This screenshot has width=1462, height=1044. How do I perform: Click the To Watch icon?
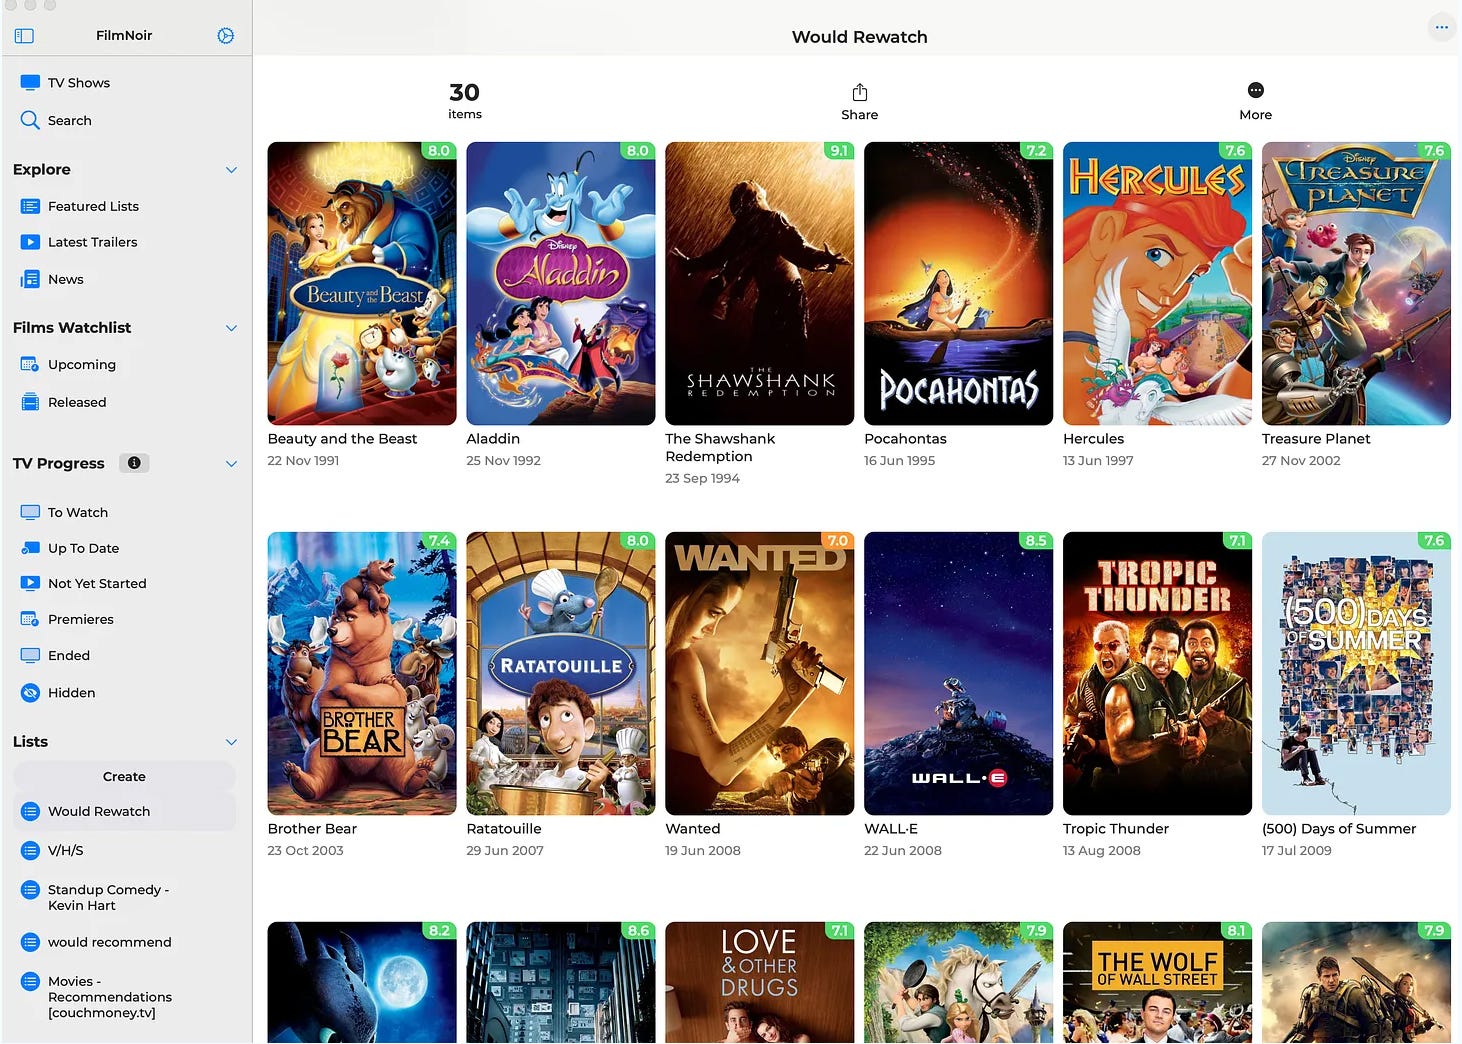[30, 512]
